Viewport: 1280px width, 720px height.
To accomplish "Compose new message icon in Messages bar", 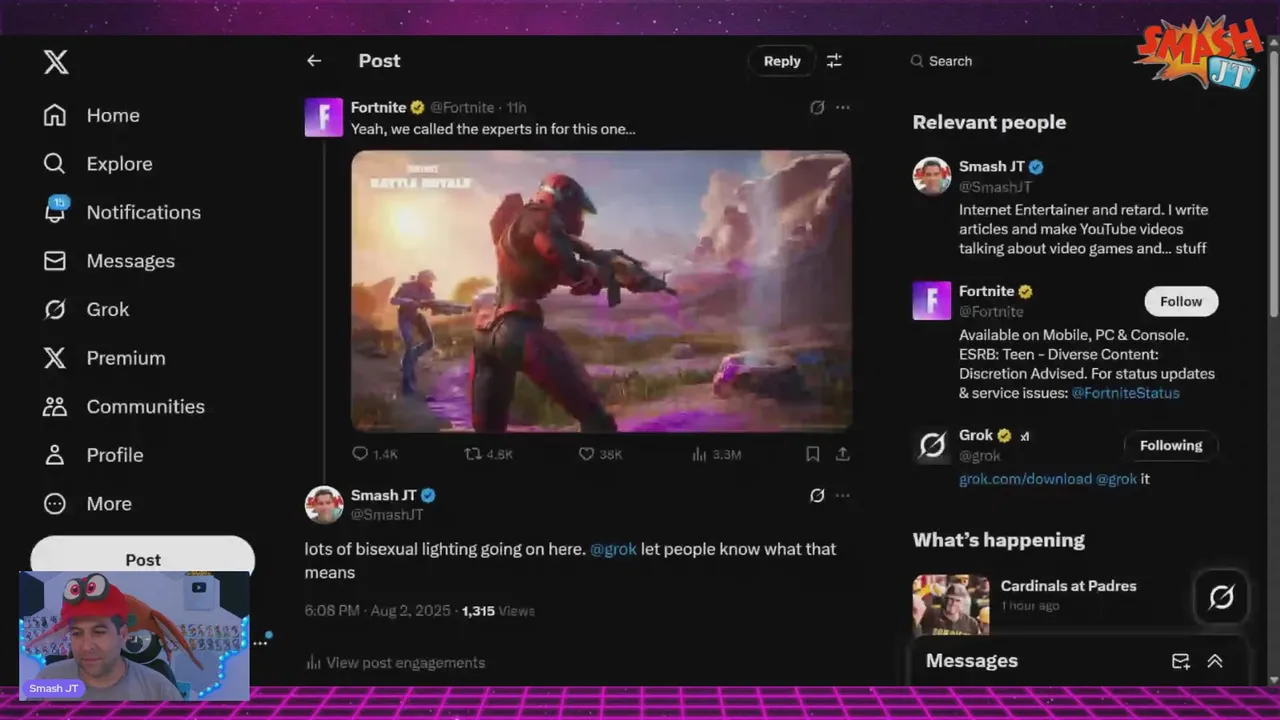I will coord(1181,661).
